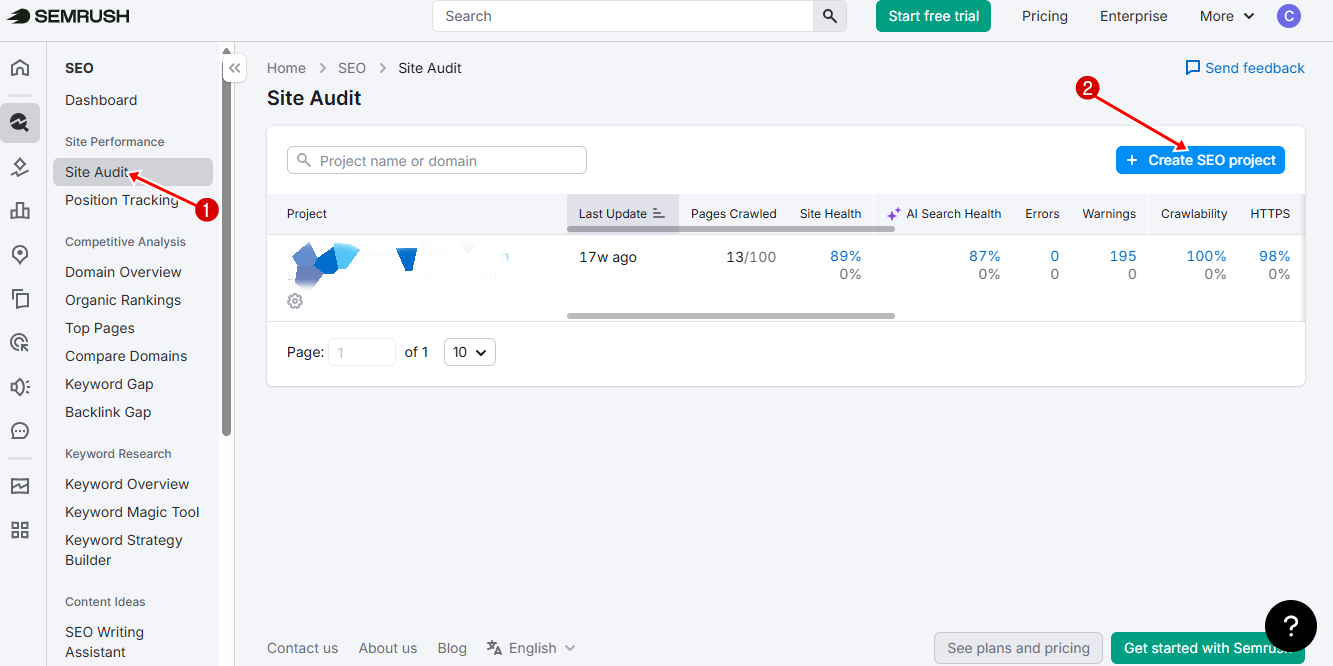Screen dimensions: 1333x666
Task: Click Site Health 89% value
Action: tap(845, 256)
